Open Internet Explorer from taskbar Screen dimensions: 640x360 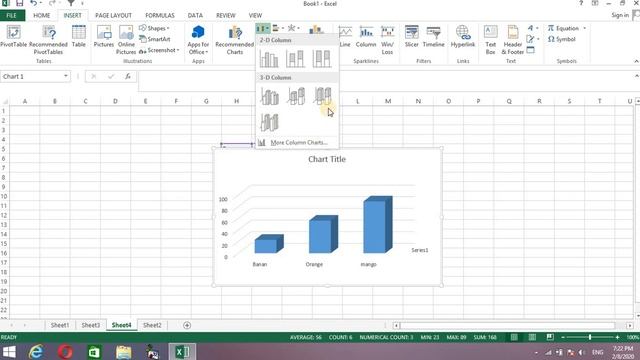point(36,352)
